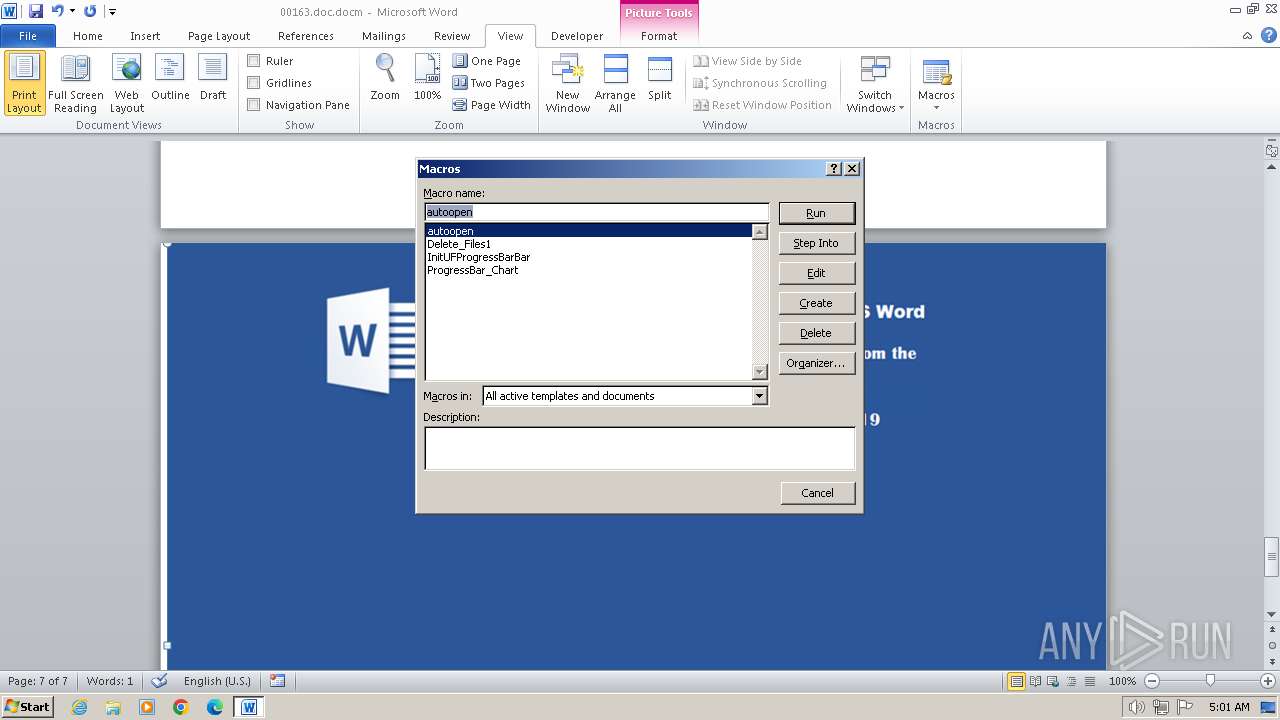Select Print Layout status bar view button
Image resolution: width=1280 pixels, height=720 pixels.
pos(1016,681)
